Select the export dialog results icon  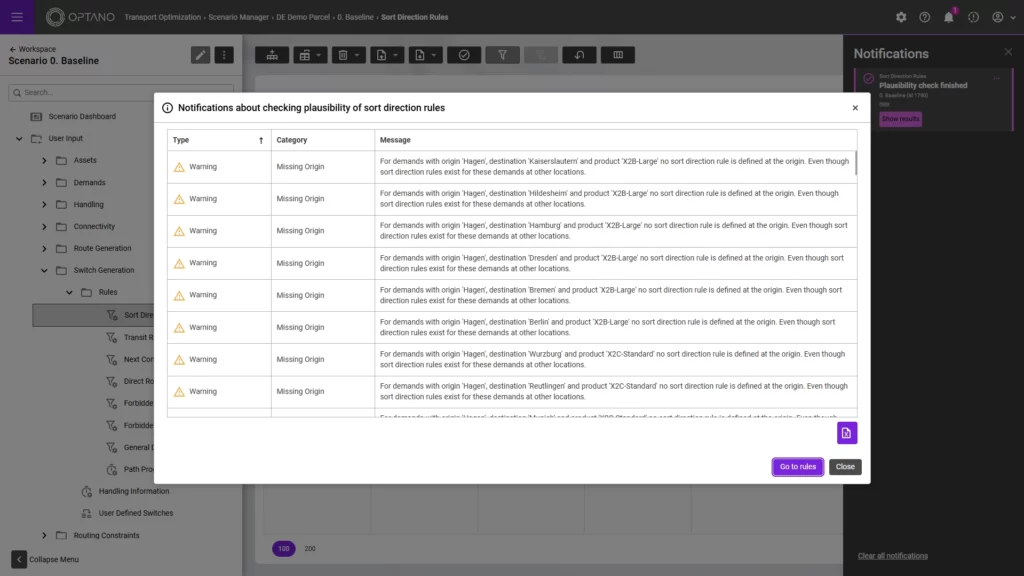(846, 432)
